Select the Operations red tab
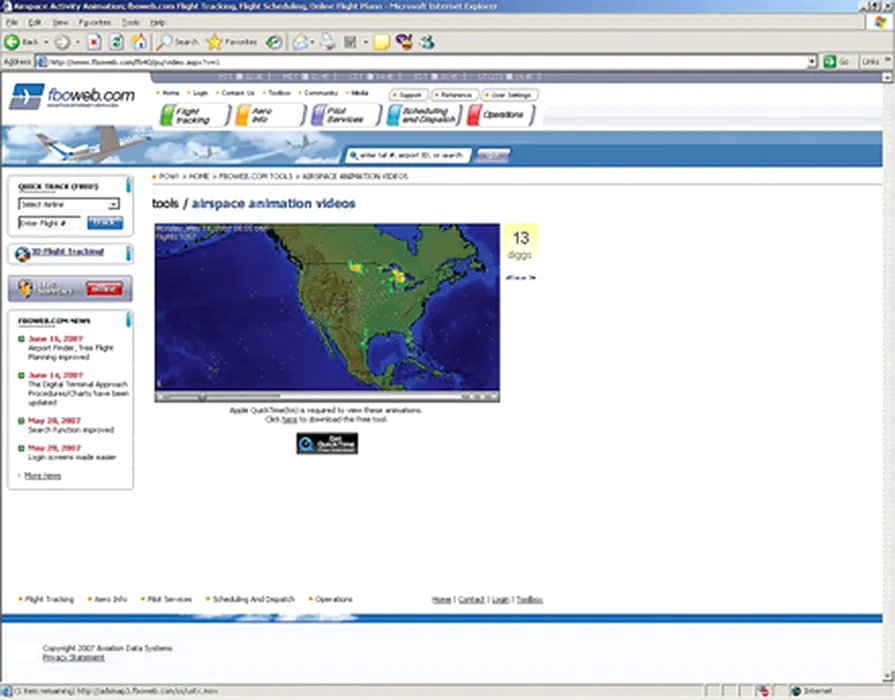The width and height of the screenshot is (895, 700). pos(501,115)
